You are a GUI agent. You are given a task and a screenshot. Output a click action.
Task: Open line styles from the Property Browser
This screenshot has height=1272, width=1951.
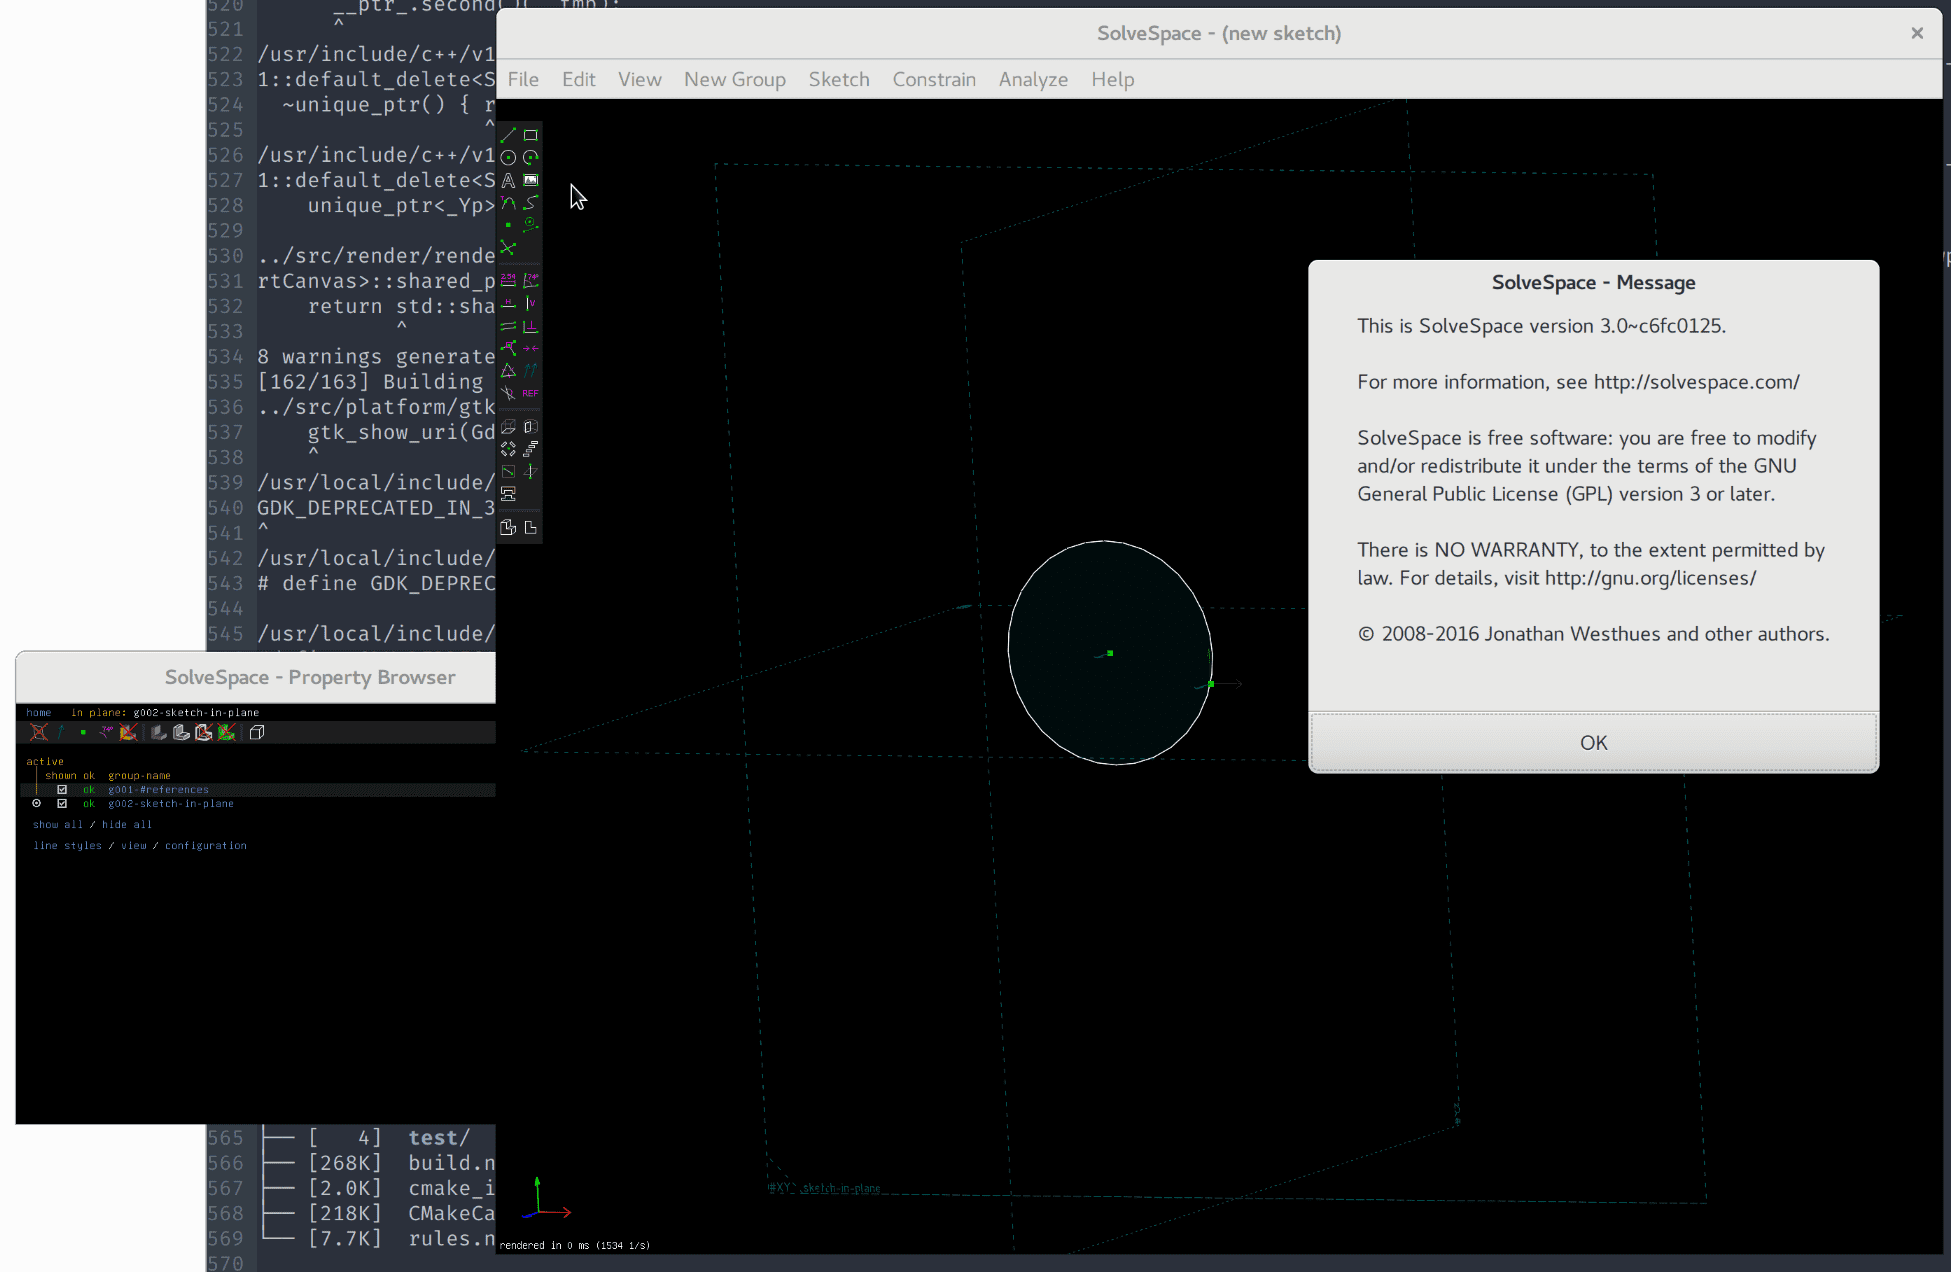pos(67,845)
